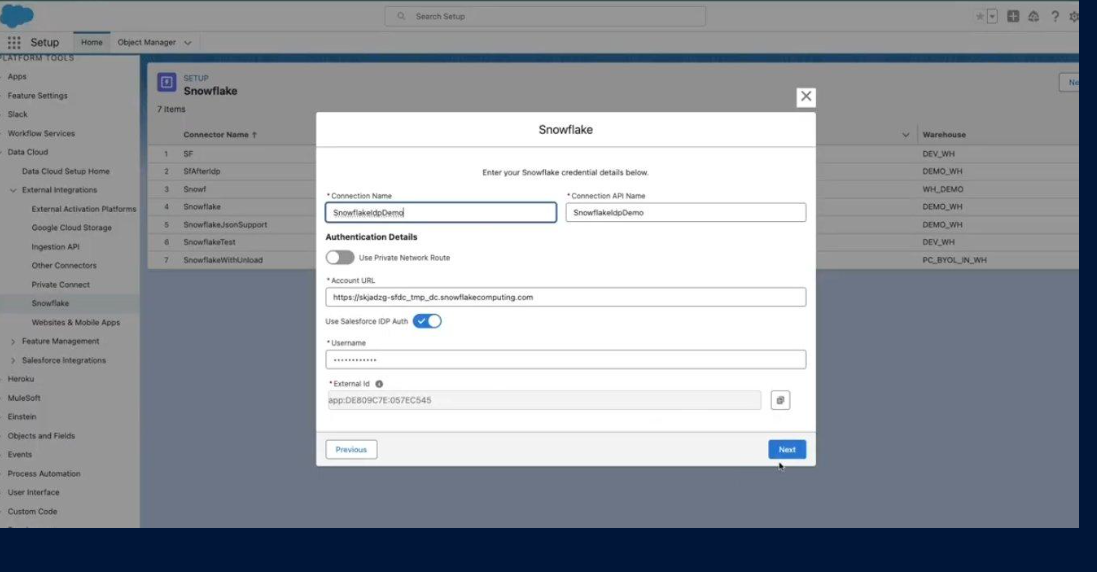Open Events in the sidebar
The image size is (1097, 572).
click(20, 455)
